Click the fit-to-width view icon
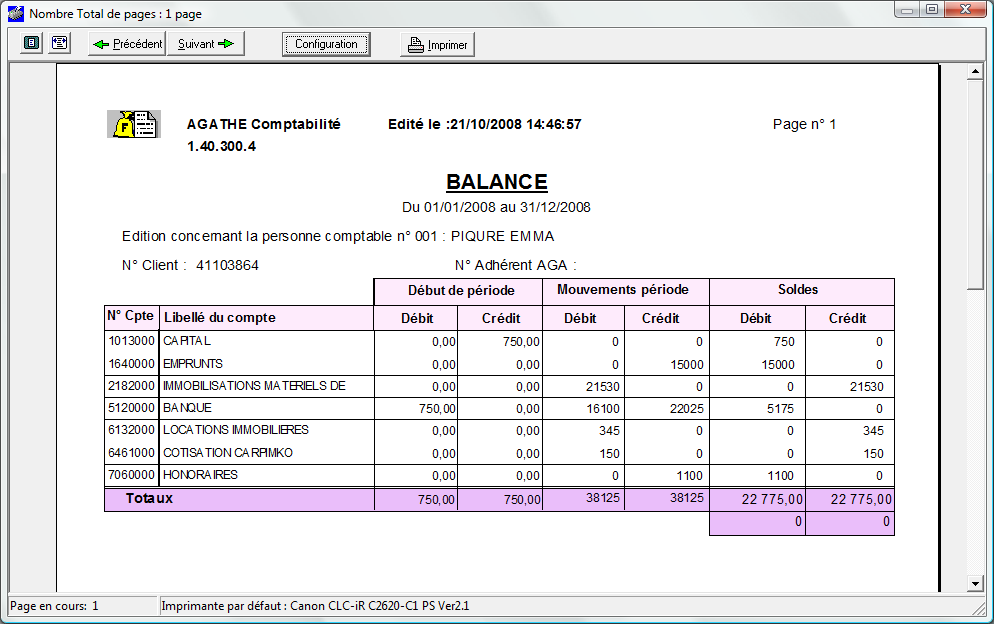This screenshot has width=994, height=624. coord(60,43)
